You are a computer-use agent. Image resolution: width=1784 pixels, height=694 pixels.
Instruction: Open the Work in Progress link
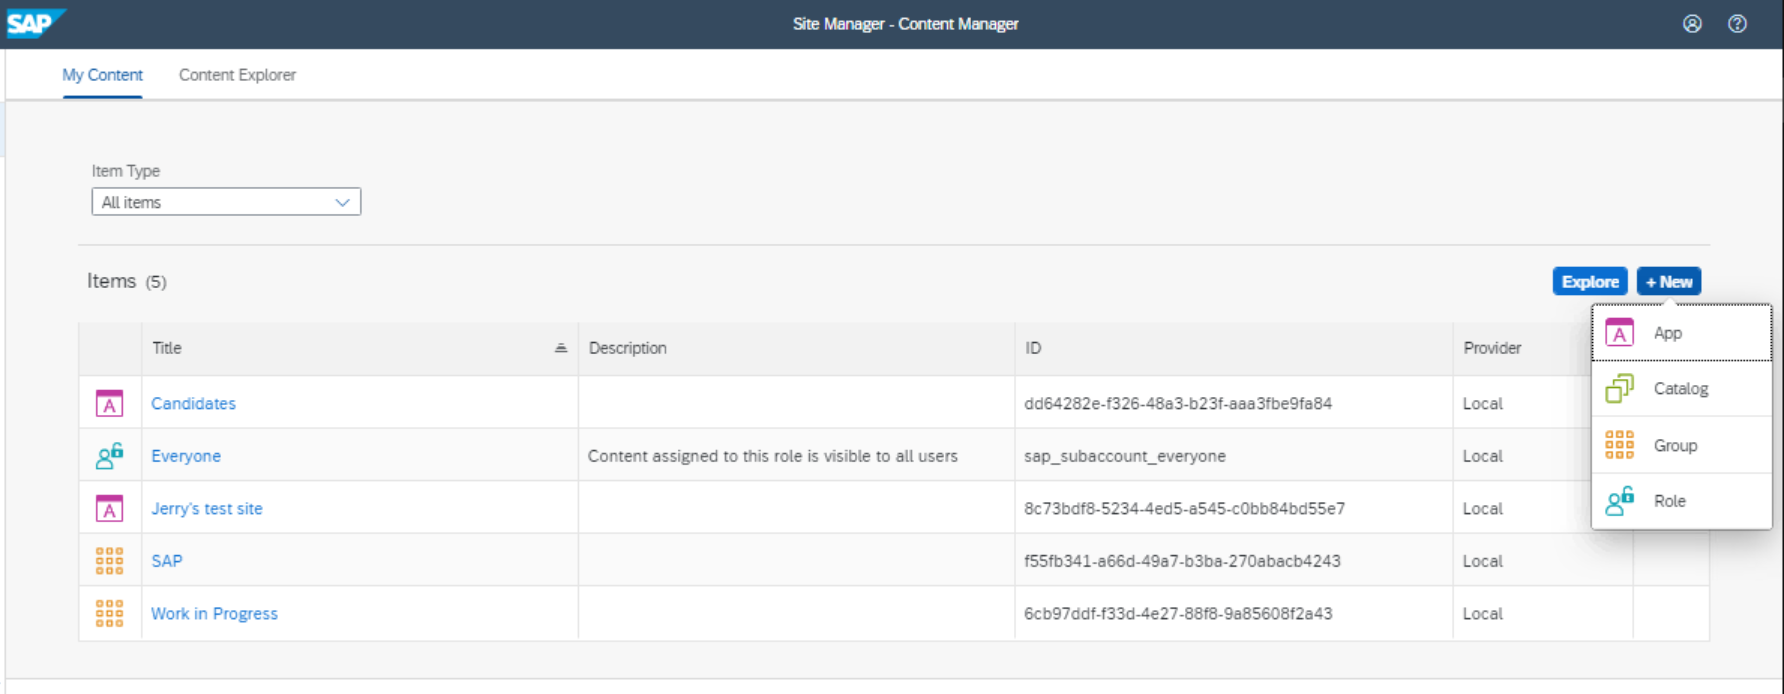pyautogui.click(x=214, y=613)
